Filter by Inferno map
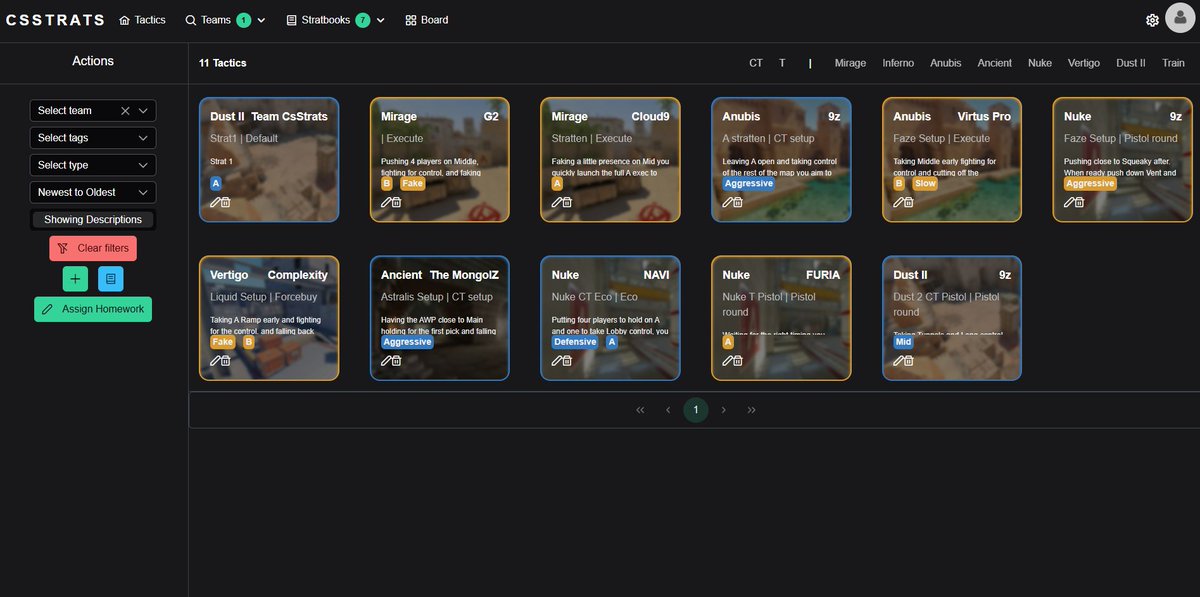This screenshot has height=597, width=1200. tap(898, 63)
